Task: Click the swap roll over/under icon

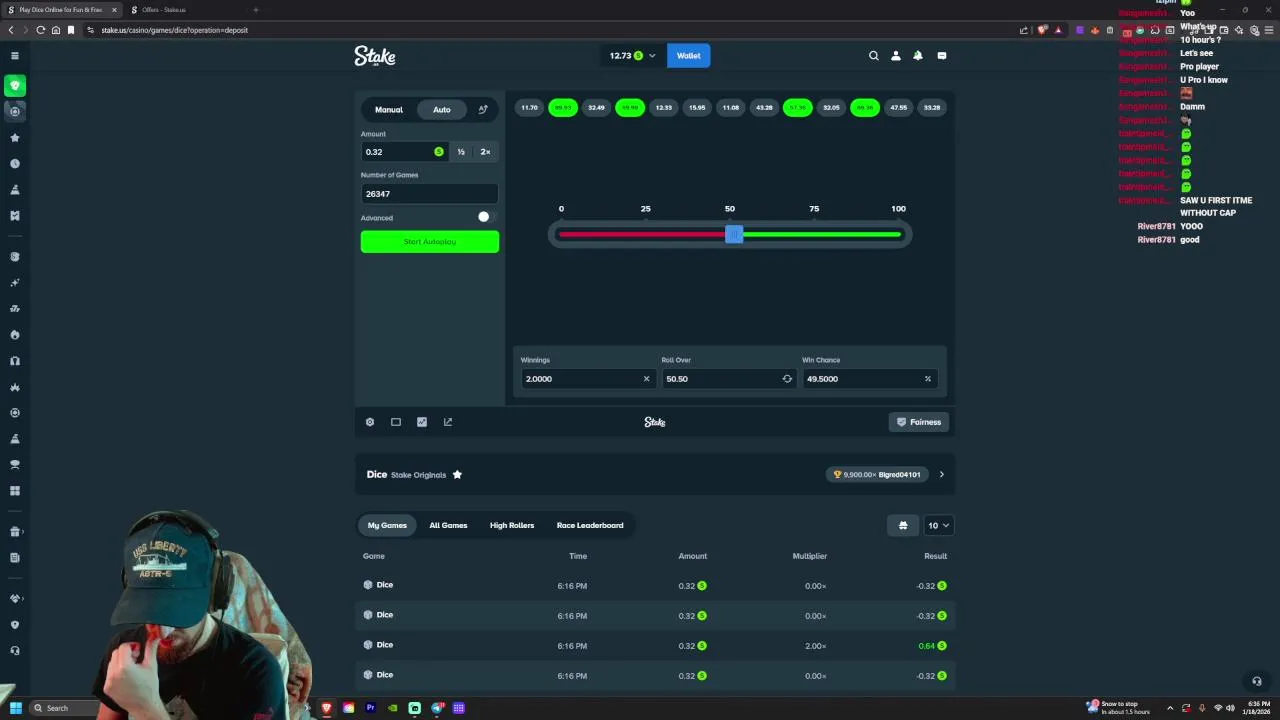Action: tap(787, 379)
